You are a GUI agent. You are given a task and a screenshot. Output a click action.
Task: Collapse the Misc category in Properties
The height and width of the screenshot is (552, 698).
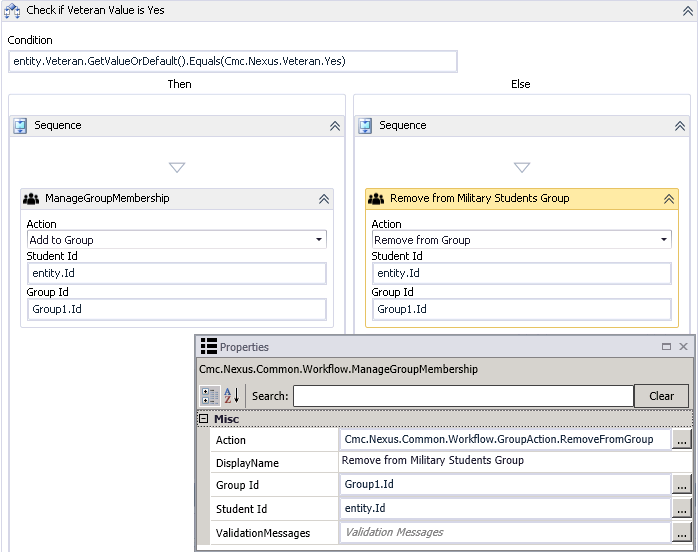coord(203,419)
